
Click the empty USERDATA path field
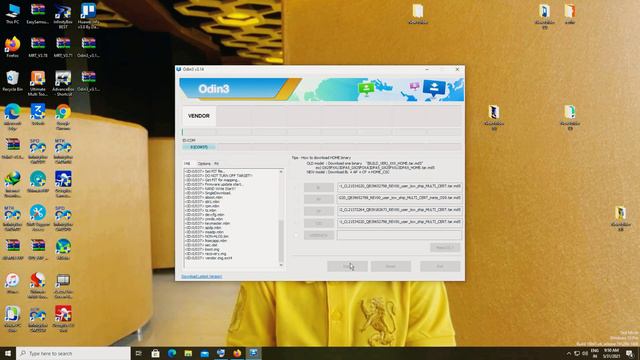click(x=400, y=235)
